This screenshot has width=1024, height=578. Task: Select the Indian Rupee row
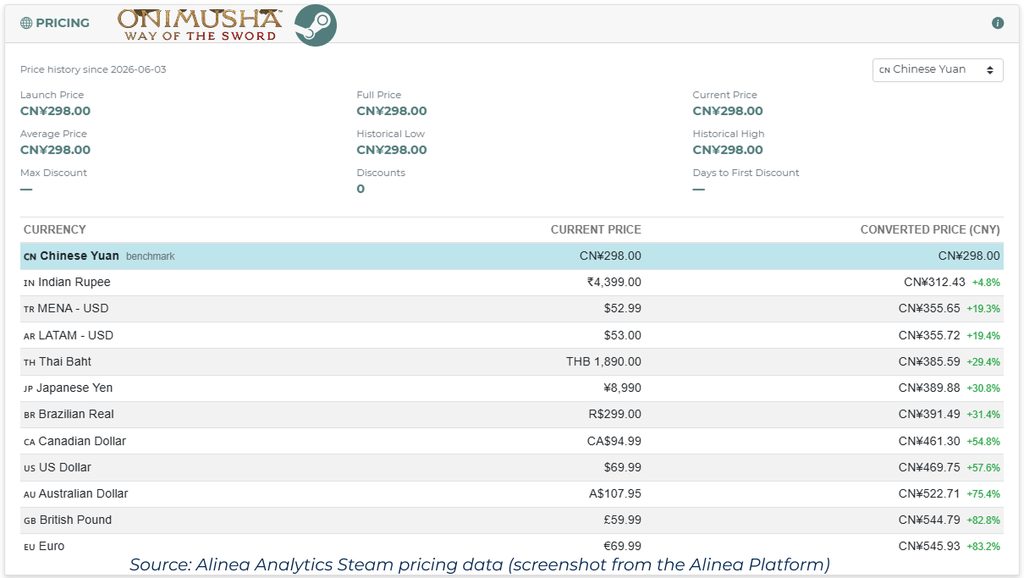pyautogui.click(x=511, y=282)
